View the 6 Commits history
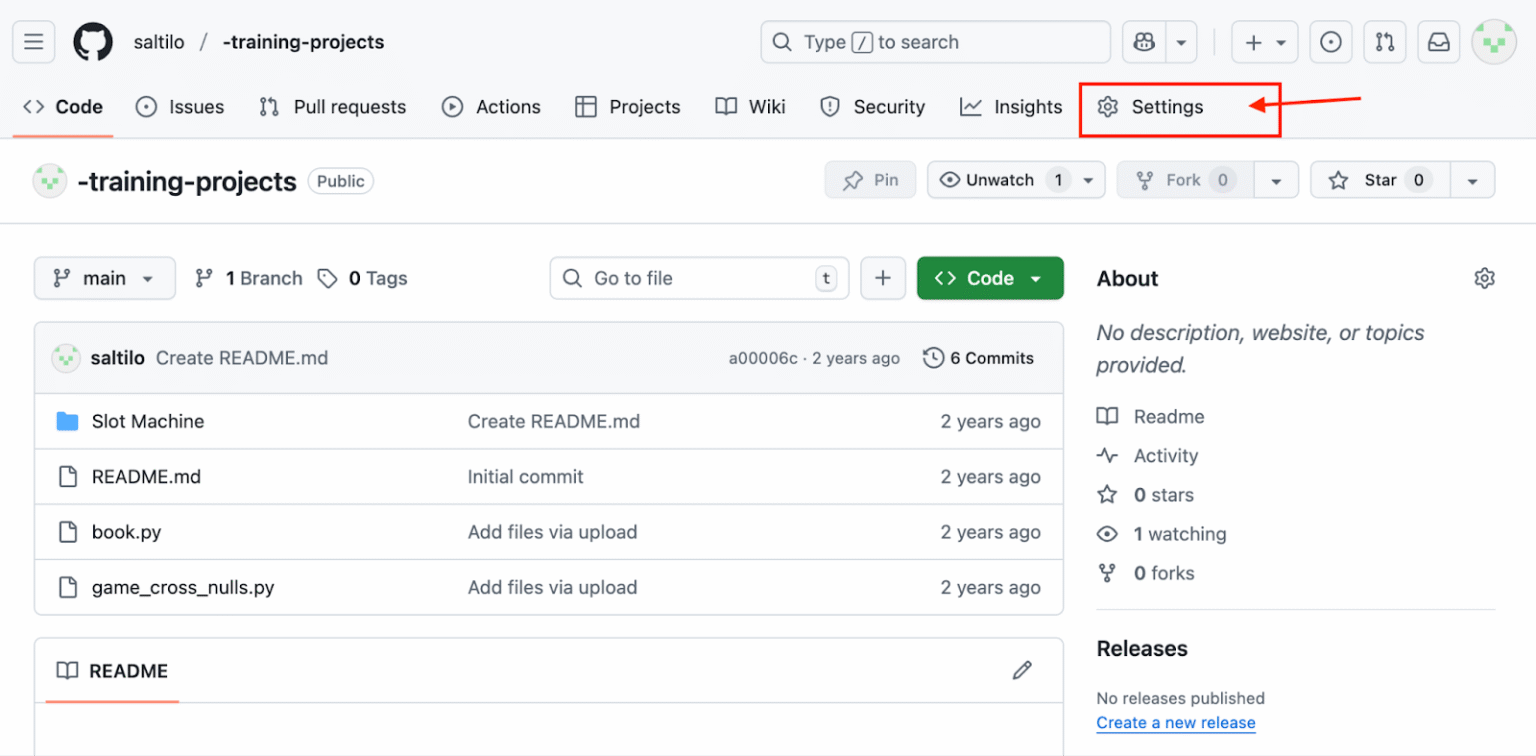Viewport: 1536px width, 756px height. tap(978, 358)
